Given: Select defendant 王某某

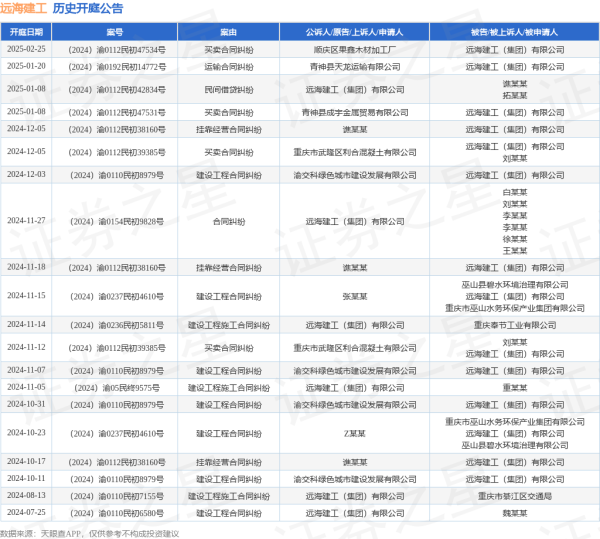Looking at the screenshot, I should [x=514, y=251].
